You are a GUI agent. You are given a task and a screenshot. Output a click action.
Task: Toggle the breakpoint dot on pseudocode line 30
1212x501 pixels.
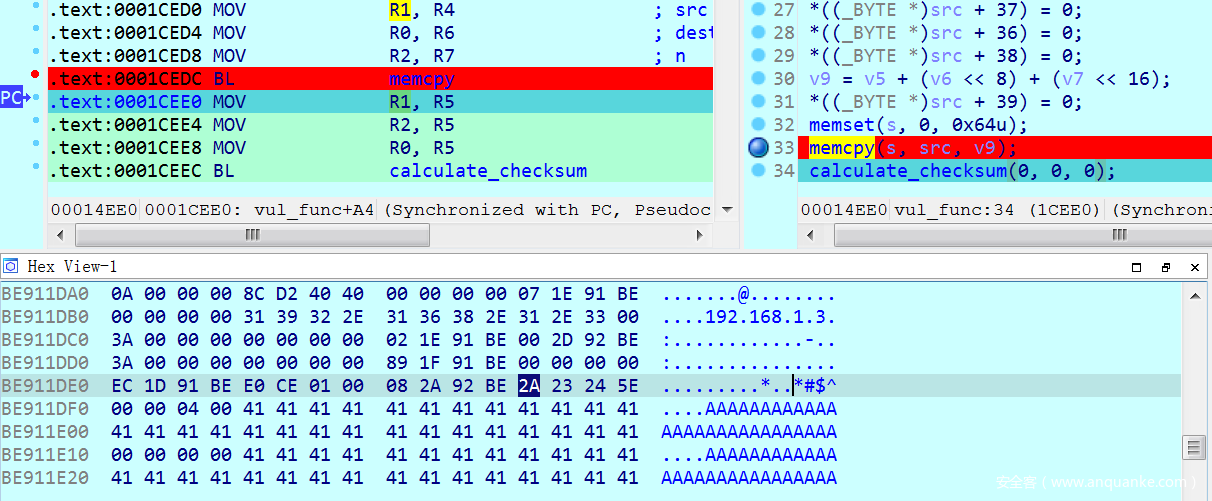757,79
